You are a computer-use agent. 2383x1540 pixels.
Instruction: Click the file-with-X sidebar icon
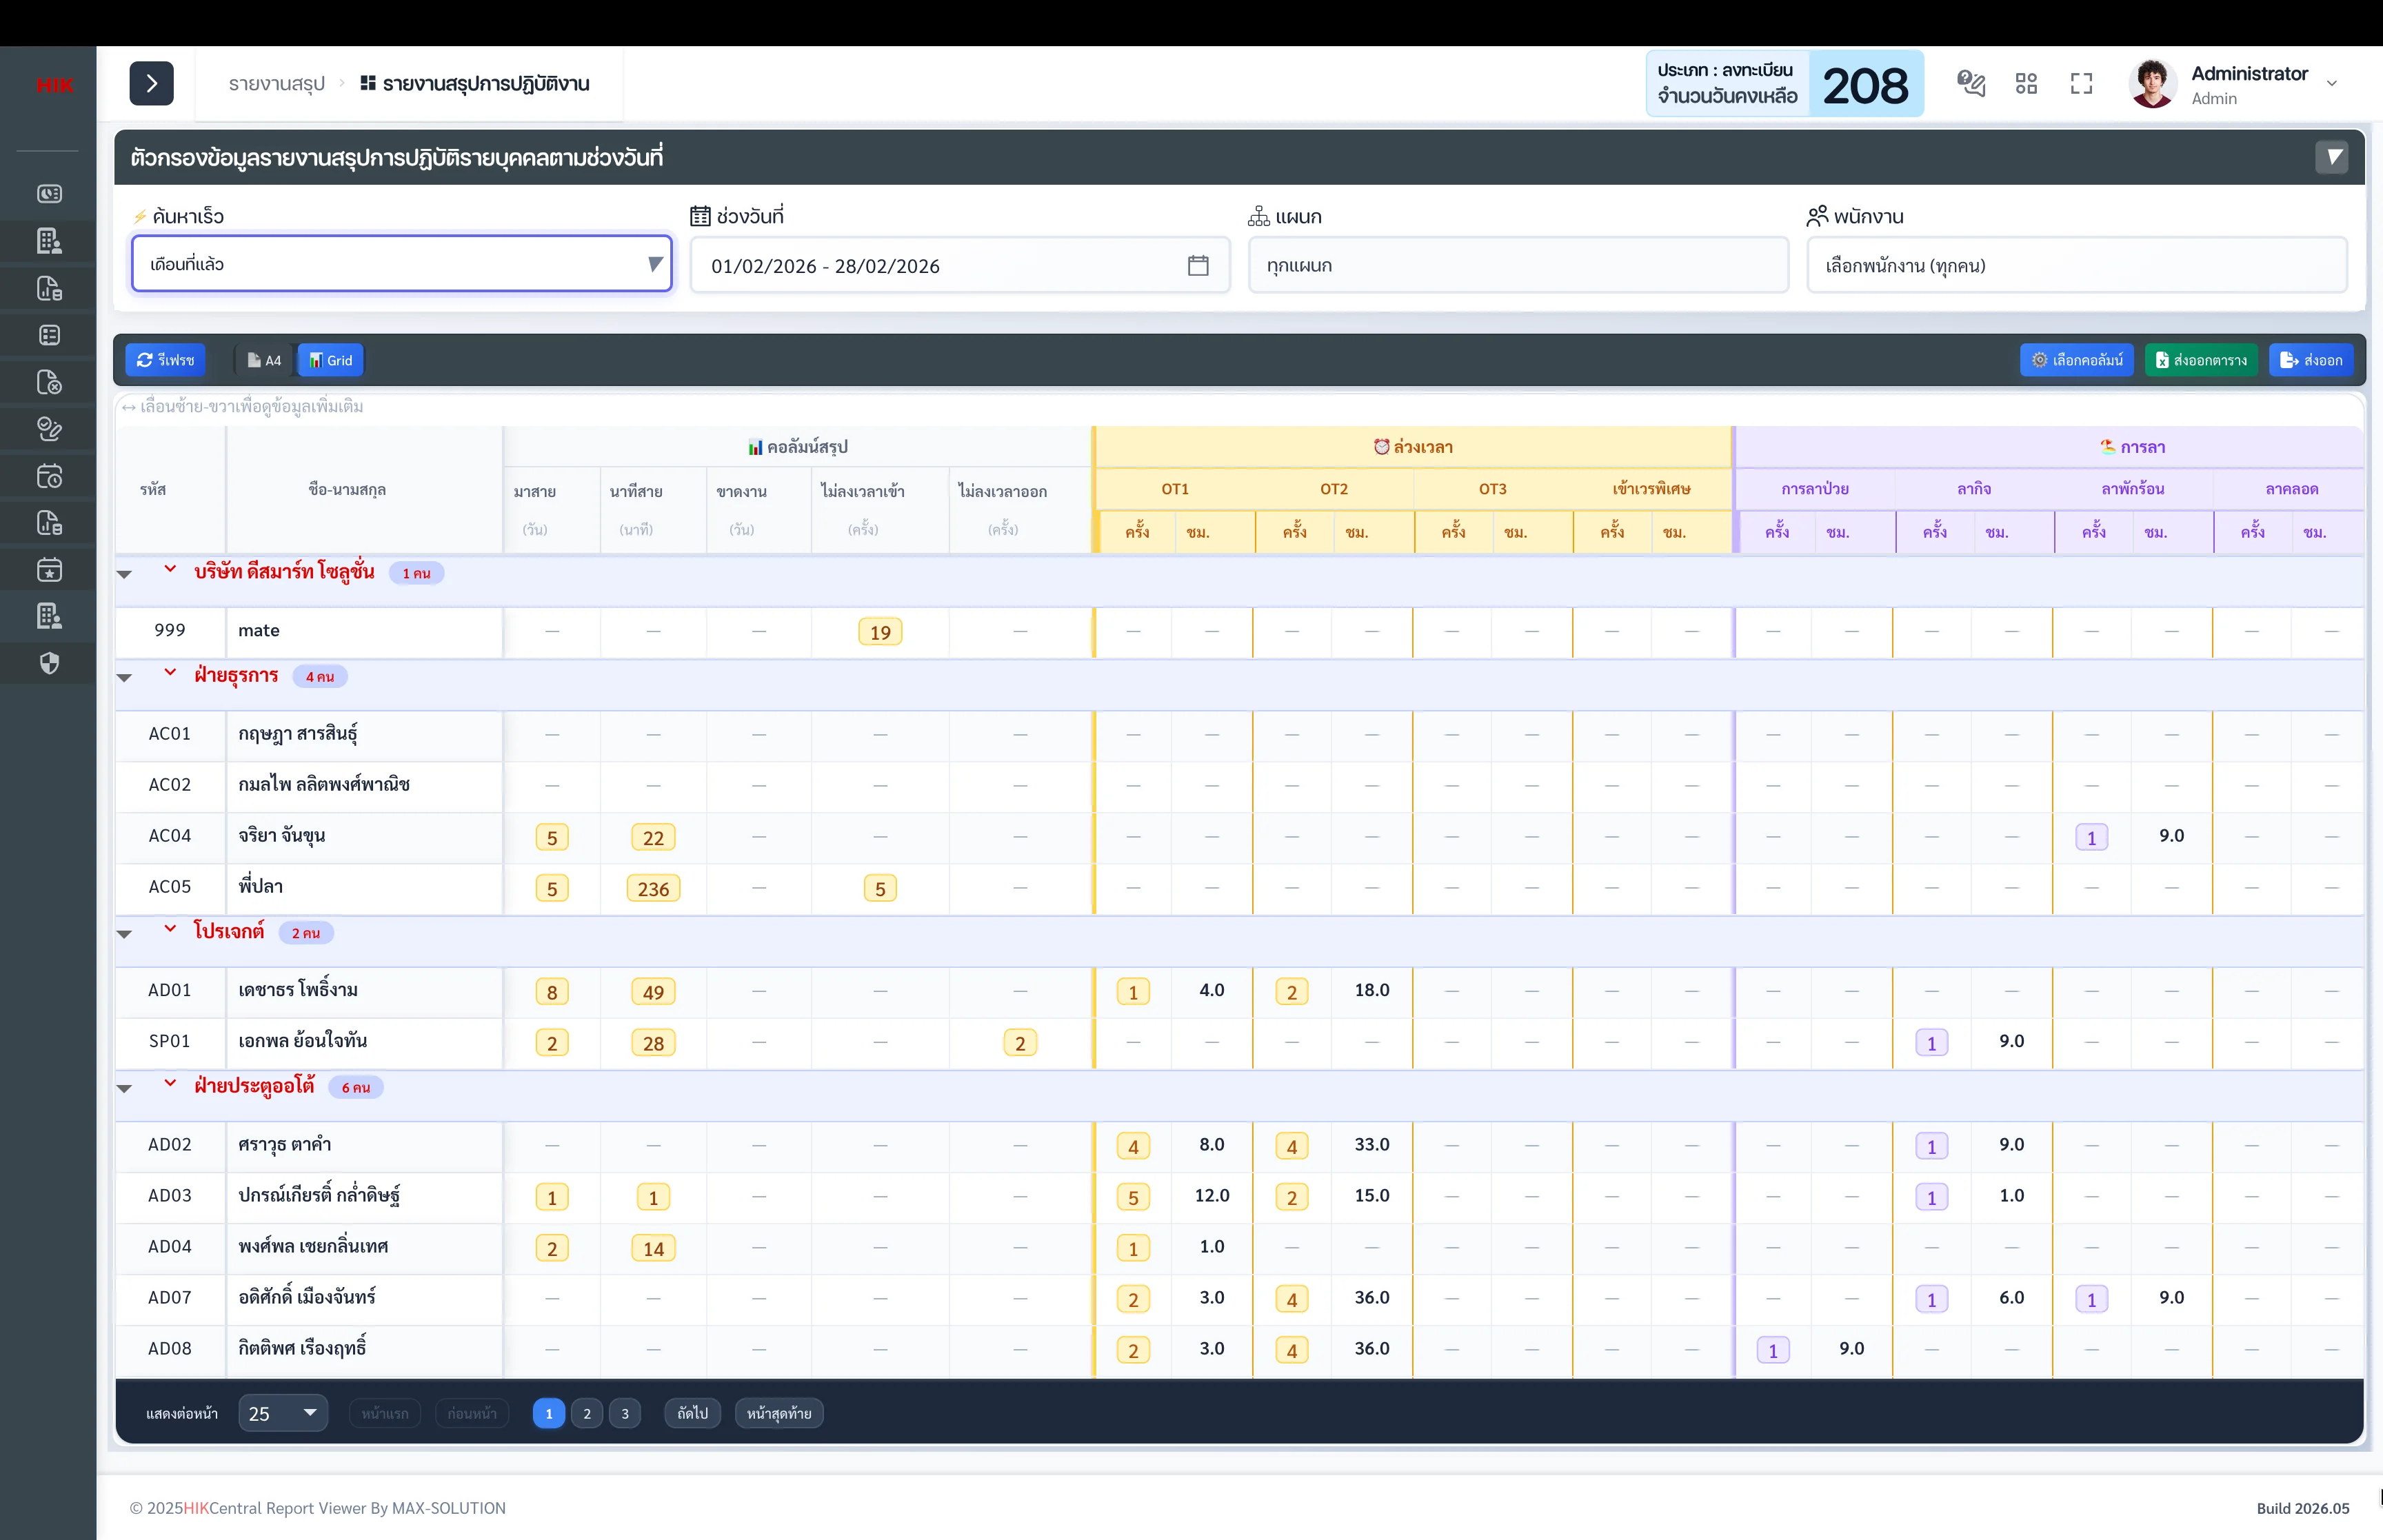[49, 382]
